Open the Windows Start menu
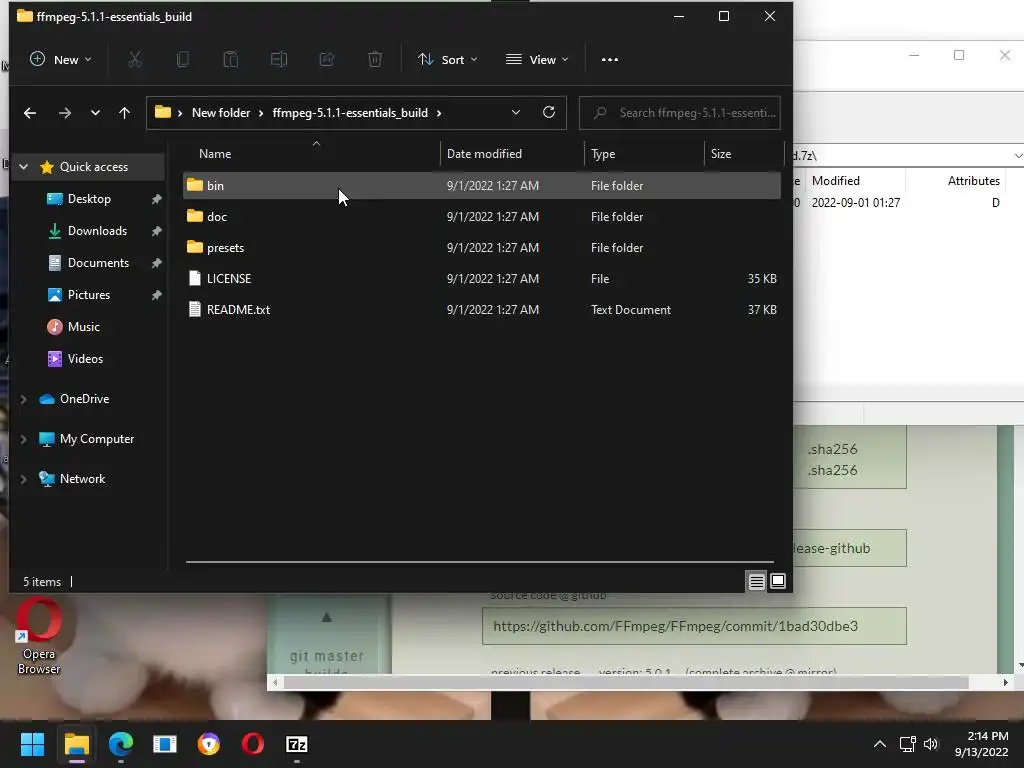Screen dimensions: 1024x768 32,744
